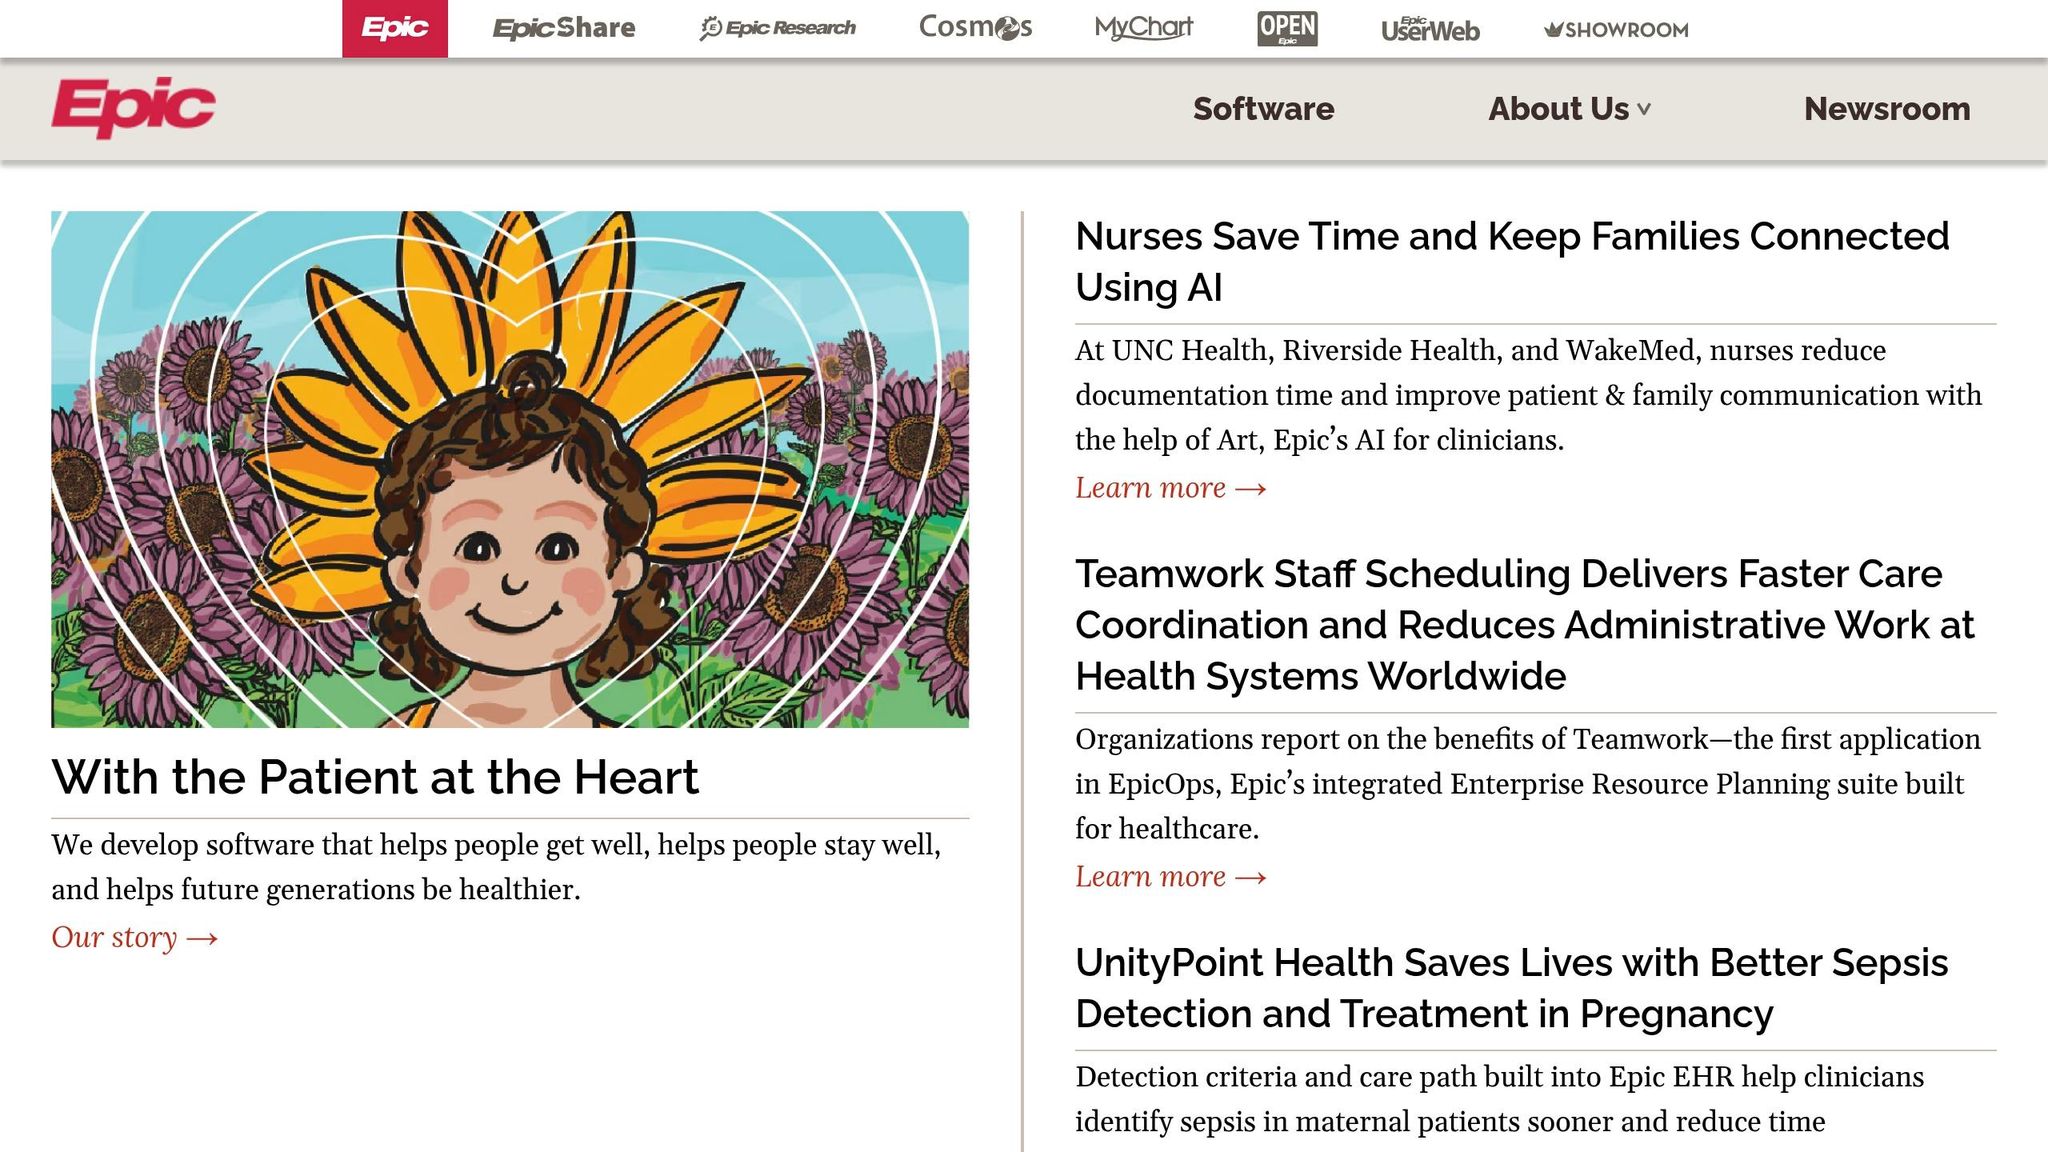2048x1152 pixels.
Task: Click the large Epic home logo
Action: (133, 107)
